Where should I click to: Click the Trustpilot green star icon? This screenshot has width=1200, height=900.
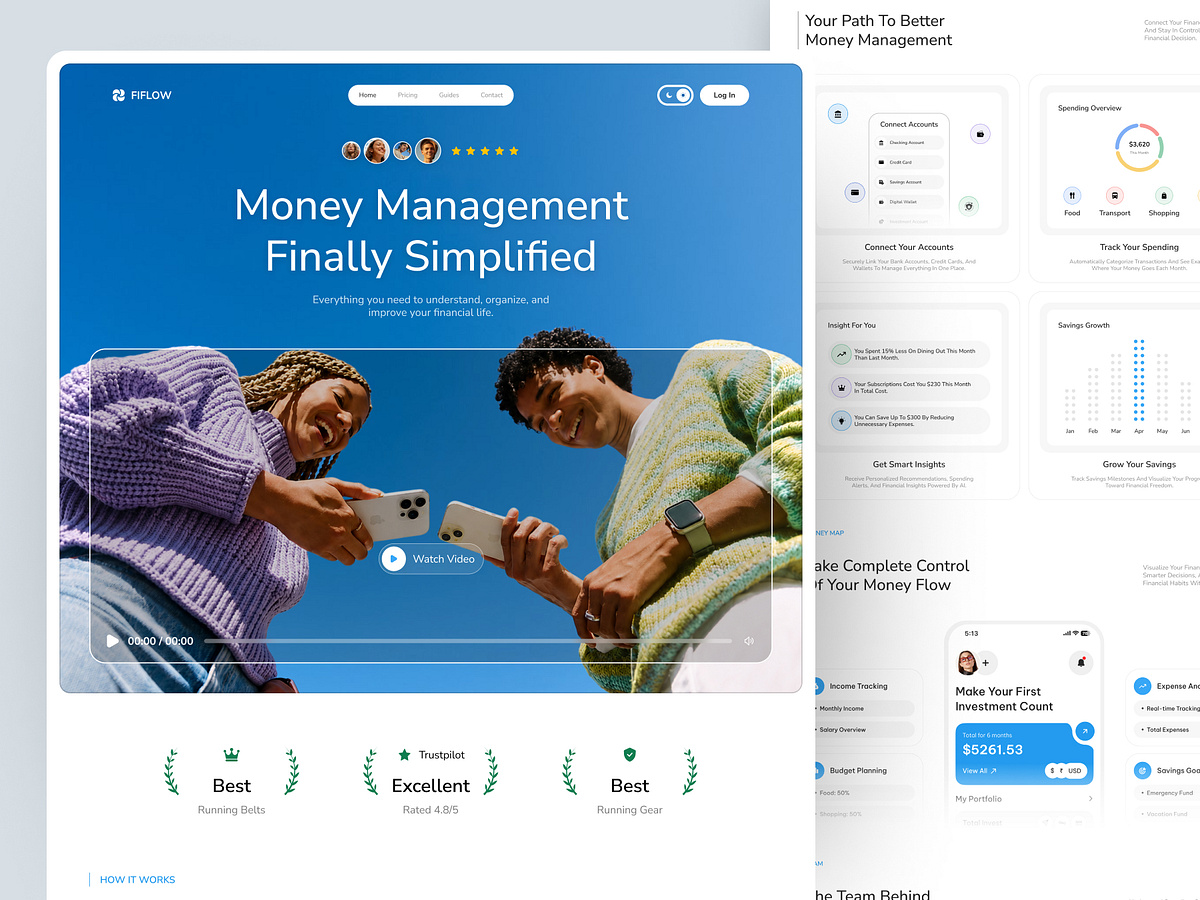coord(404,755)
